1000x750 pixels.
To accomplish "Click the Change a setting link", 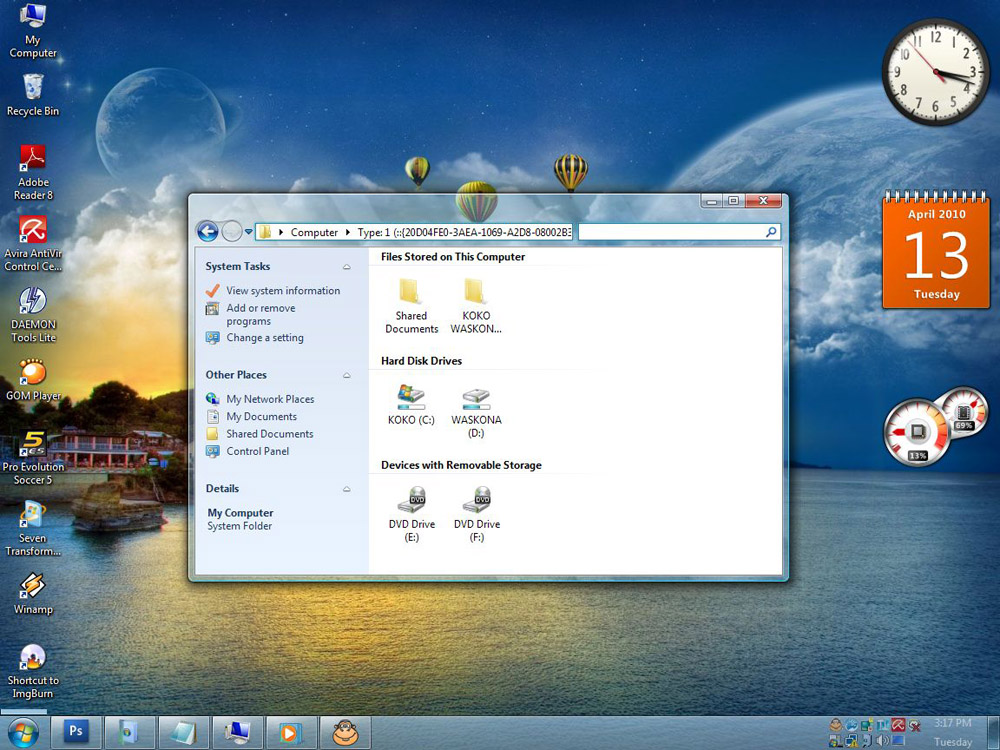I will coord(265,338).
